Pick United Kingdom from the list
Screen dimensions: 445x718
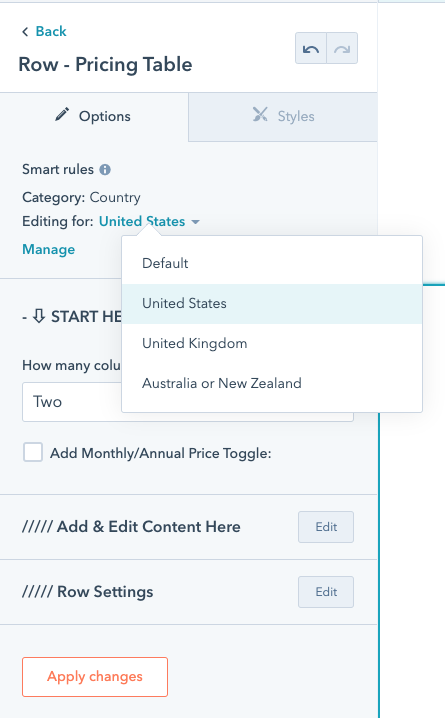pos(272,343)
